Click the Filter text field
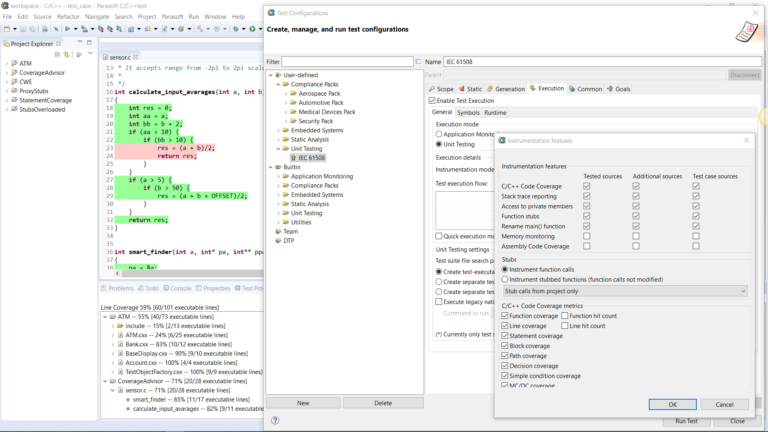 tap(348, 62)
